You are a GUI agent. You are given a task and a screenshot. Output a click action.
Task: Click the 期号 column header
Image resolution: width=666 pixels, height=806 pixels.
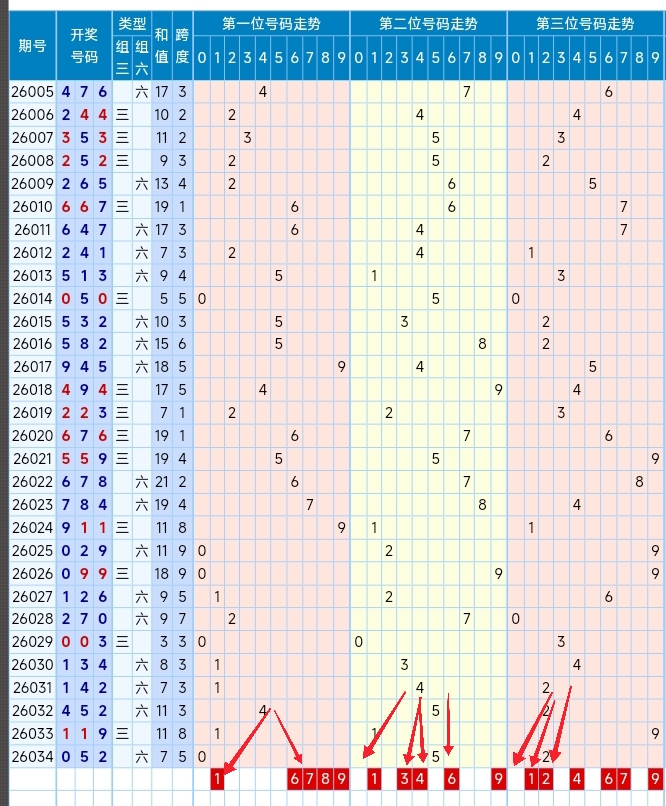pos(32,46)
